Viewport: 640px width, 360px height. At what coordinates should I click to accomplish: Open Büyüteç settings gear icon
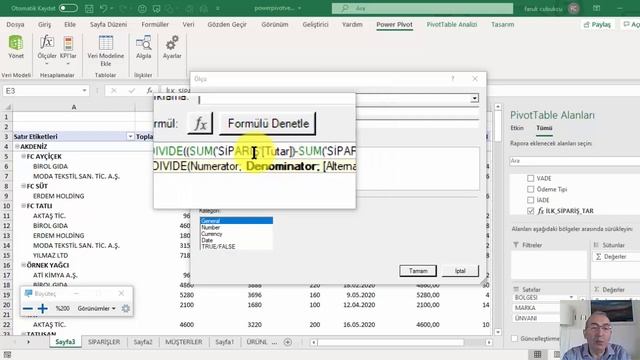point(126,309)
